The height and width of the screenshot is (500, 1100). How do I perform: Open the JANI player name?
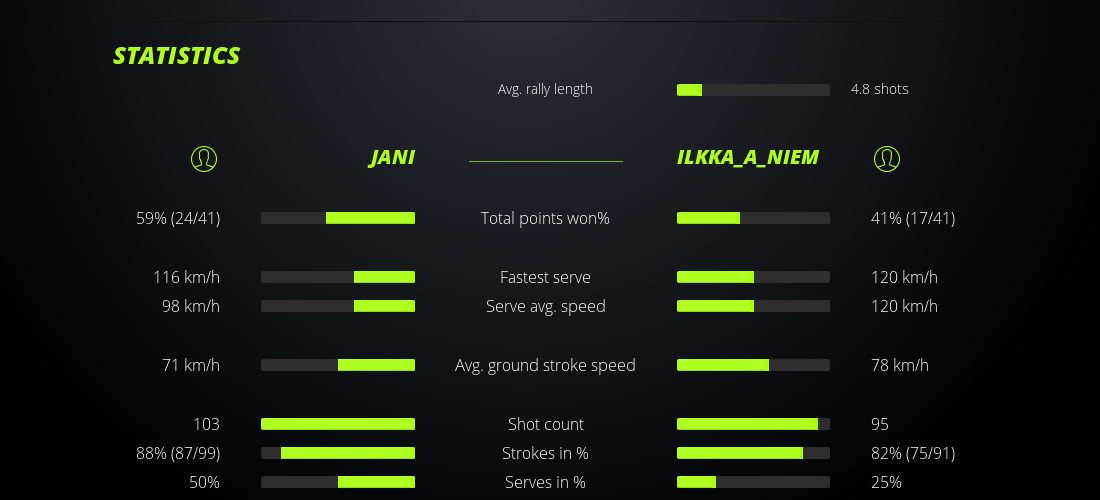[392, 158]
